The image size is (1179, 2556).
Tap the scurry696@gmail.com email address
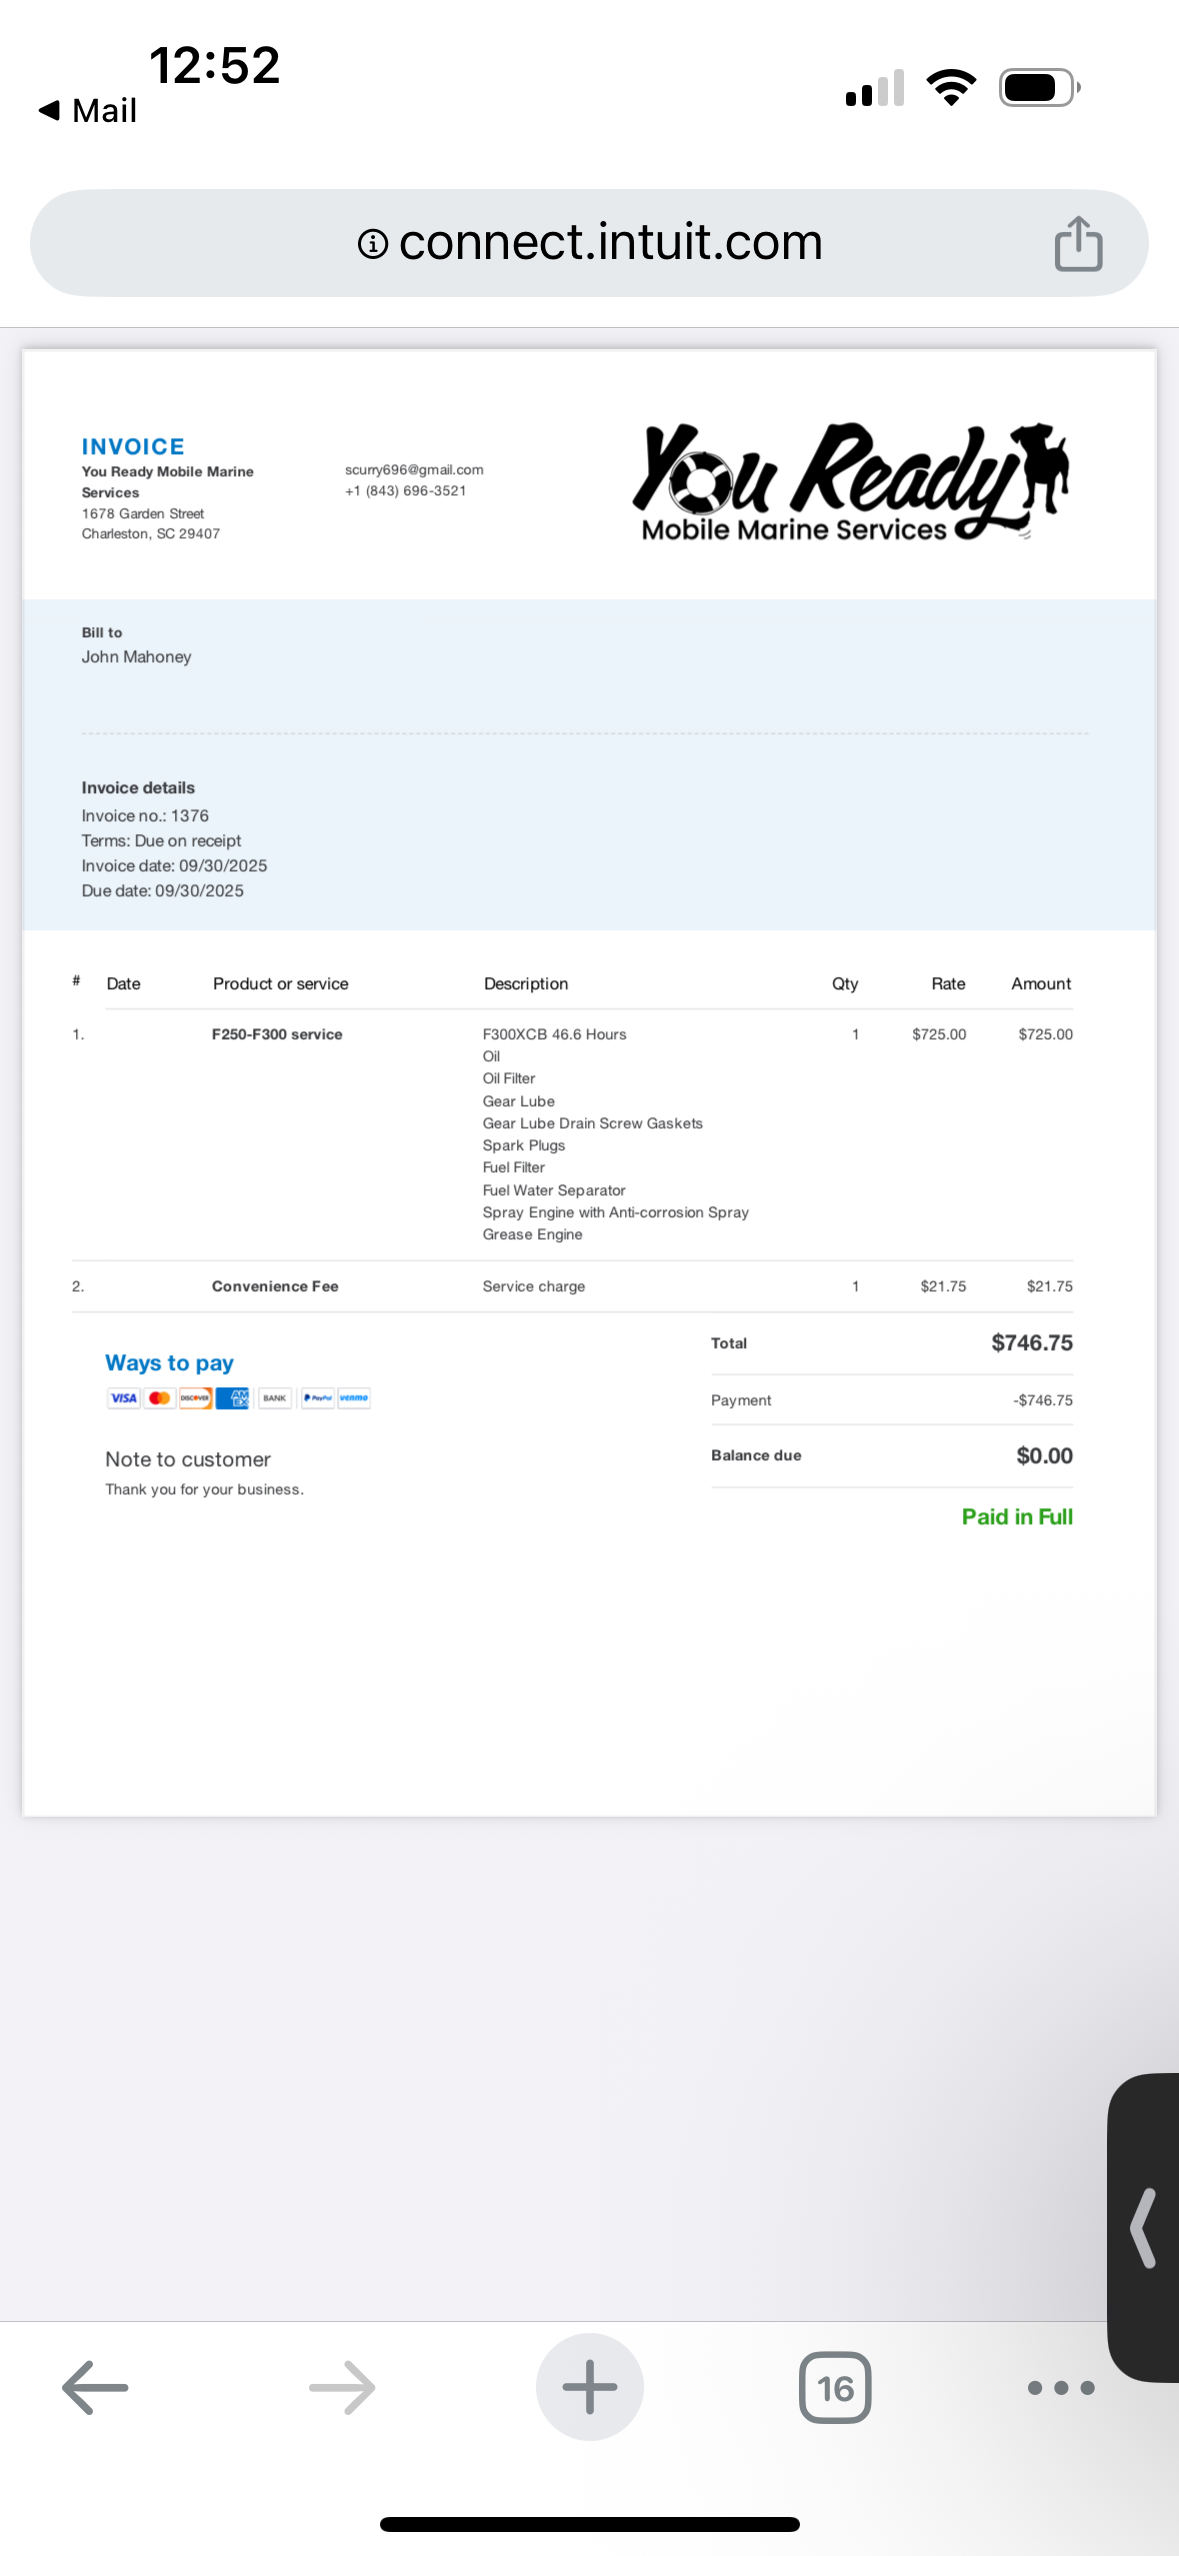coord(414,470)
